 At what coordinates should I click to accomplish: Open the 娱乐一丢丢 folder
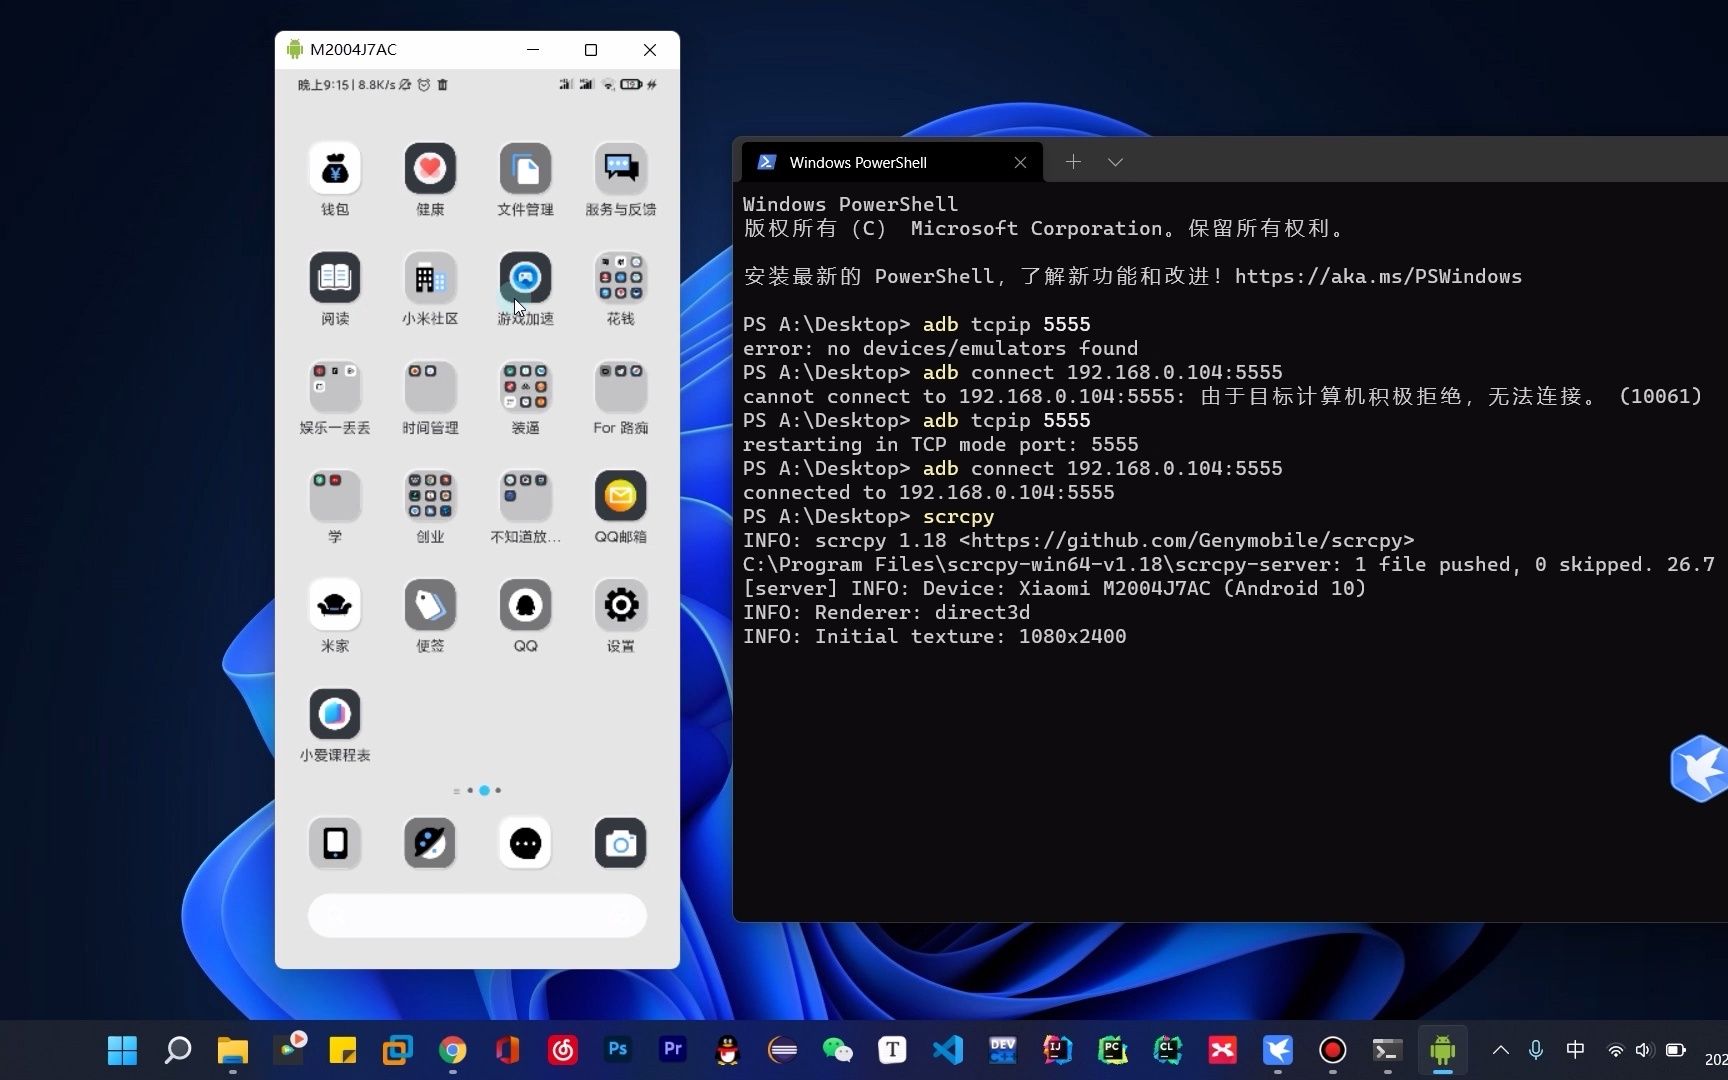pyautogui.click(x=334, y=387)
